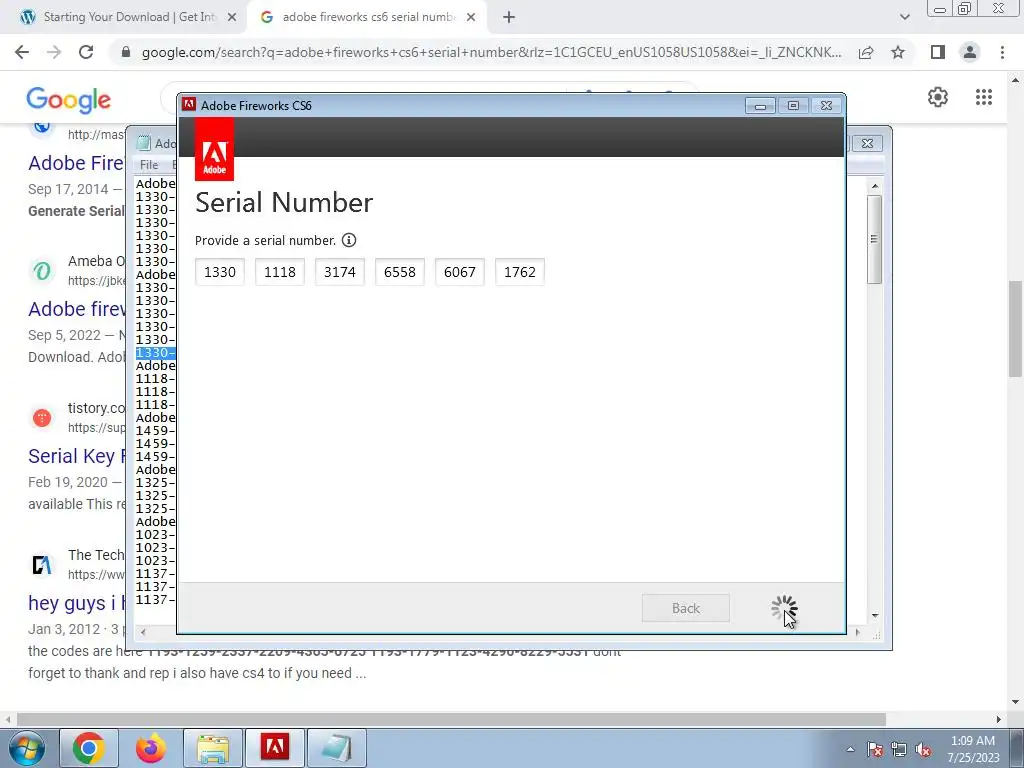Go back in Chrome browser
The width and height of the screenshot is (1024, 768).
[x=22, y=52]
